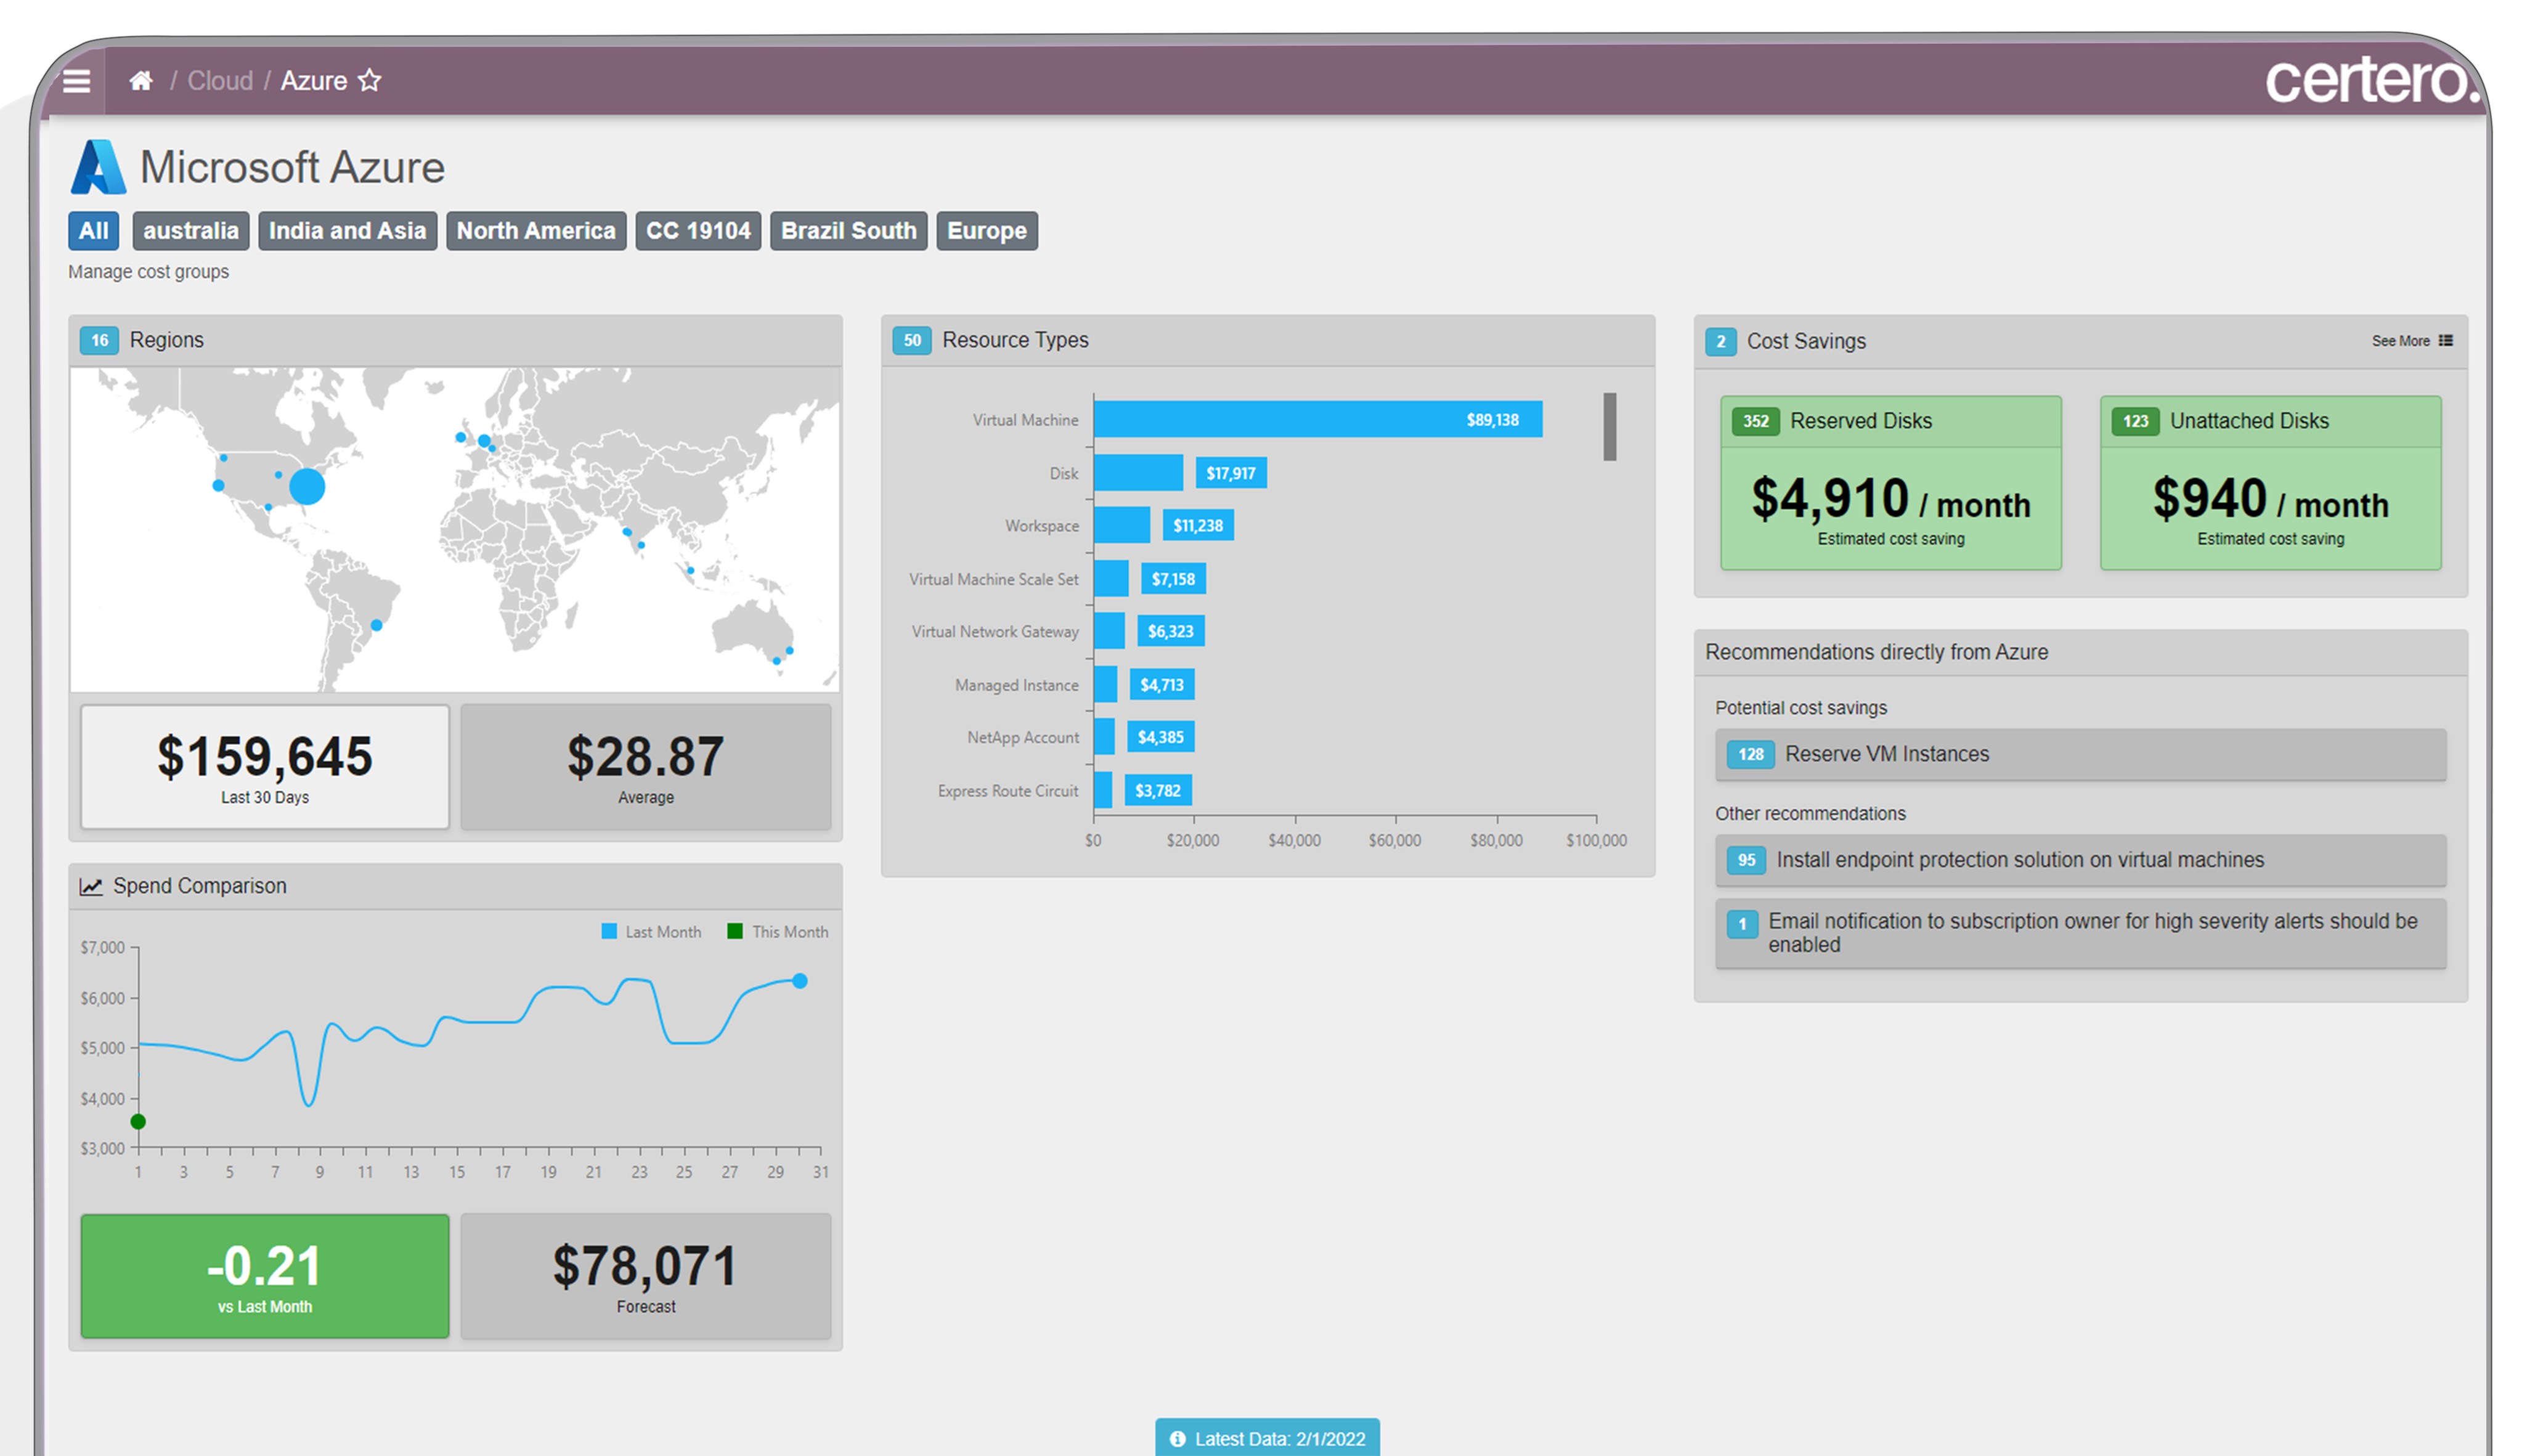2535x1456 pixels.
Task: Click the Resource Types panel title
Action: pyautogui.click(x=1015, y=340)
